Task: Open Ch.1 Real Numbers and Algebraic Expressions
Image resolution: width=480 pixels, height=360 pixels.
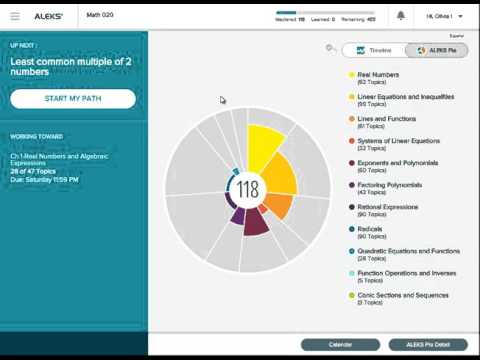Action: pyautogui.click(x=59, y=159)
